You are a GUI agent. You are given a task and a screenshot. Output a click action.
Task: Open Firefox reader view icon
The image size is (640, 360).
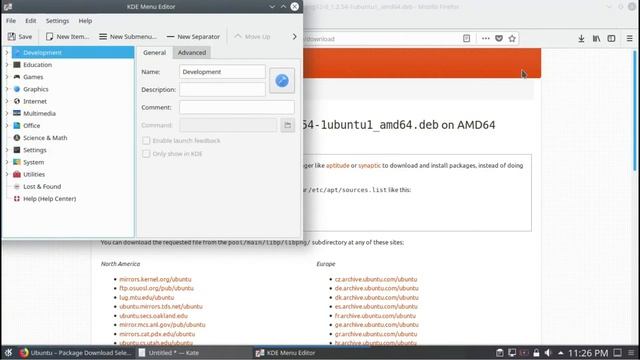click(467, 38)
